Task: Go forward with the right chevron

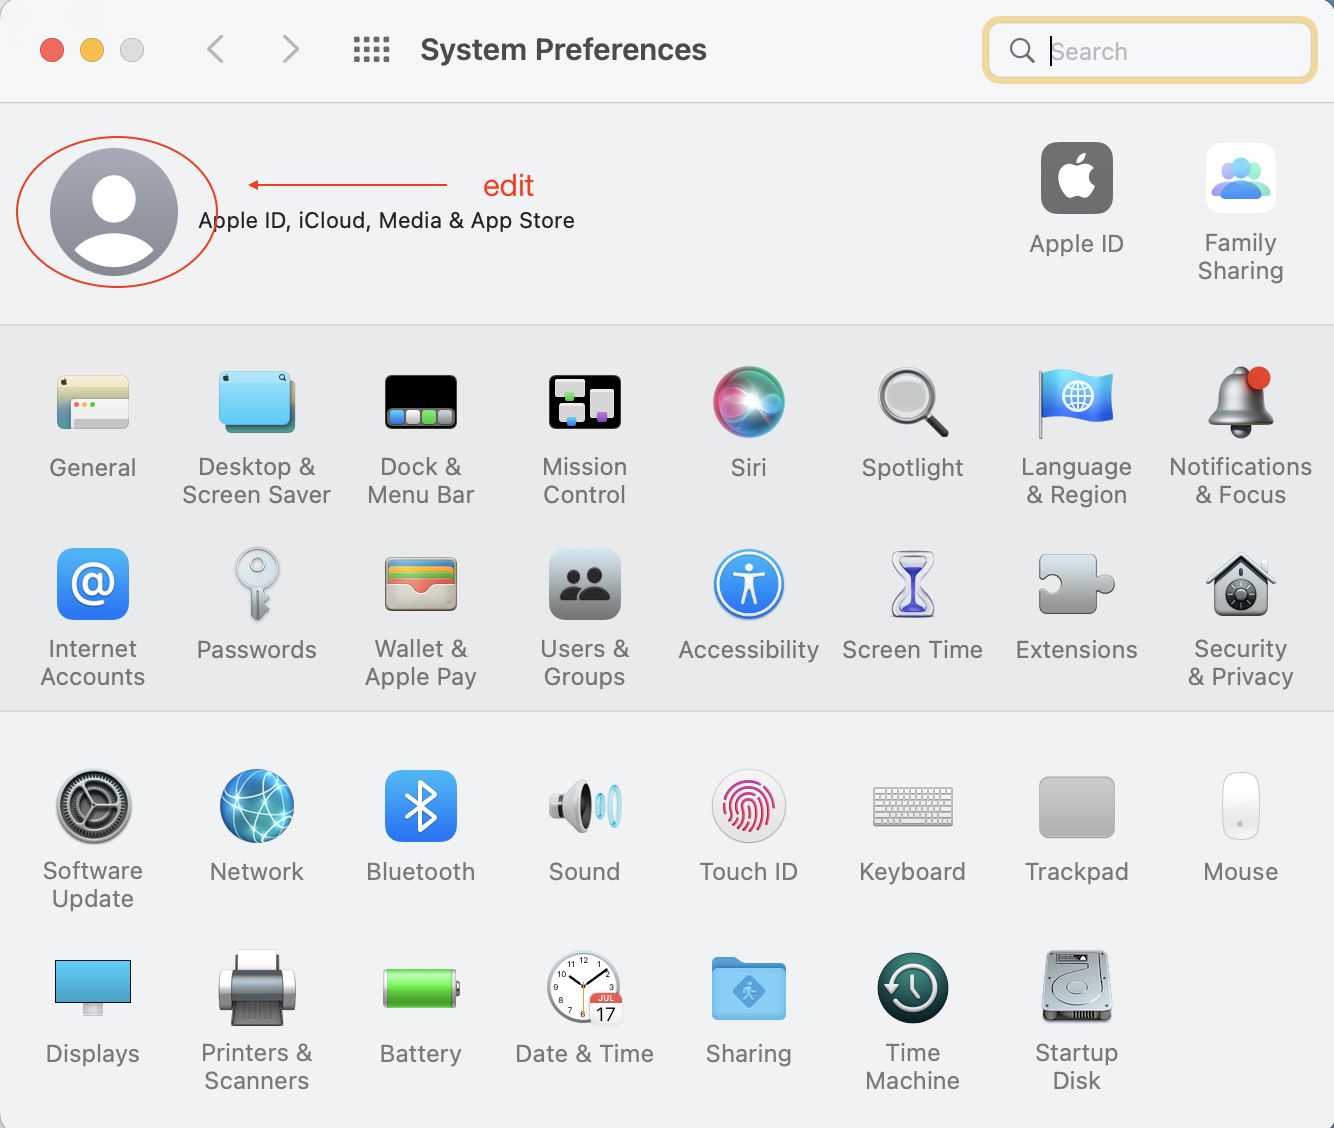Action: pyautogui.click(x=291, y=49)
